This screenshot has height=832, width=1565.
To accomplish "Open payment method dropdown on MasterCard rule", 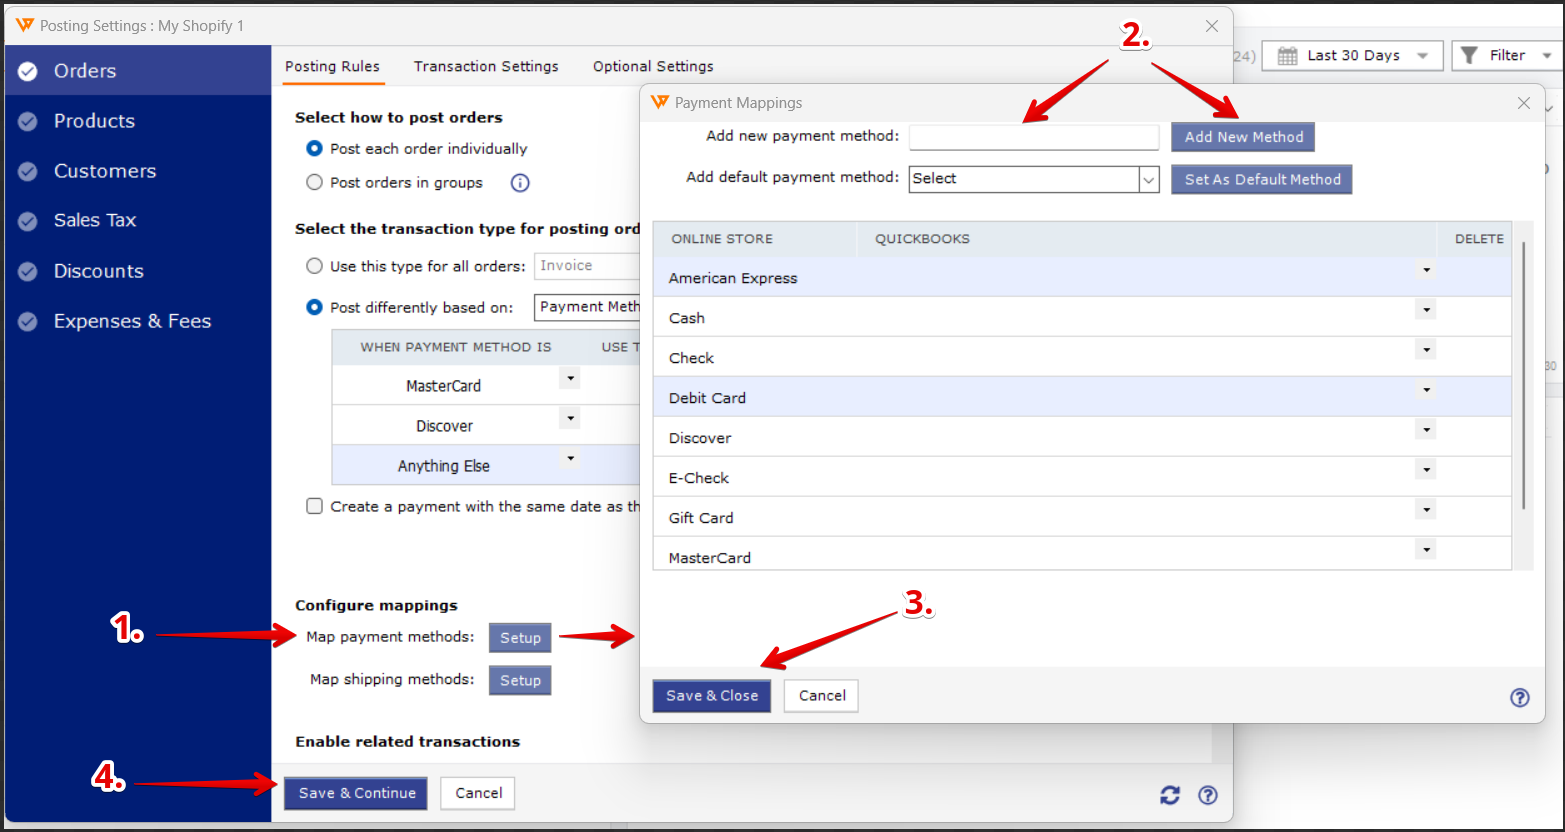I will pos(569,378).
